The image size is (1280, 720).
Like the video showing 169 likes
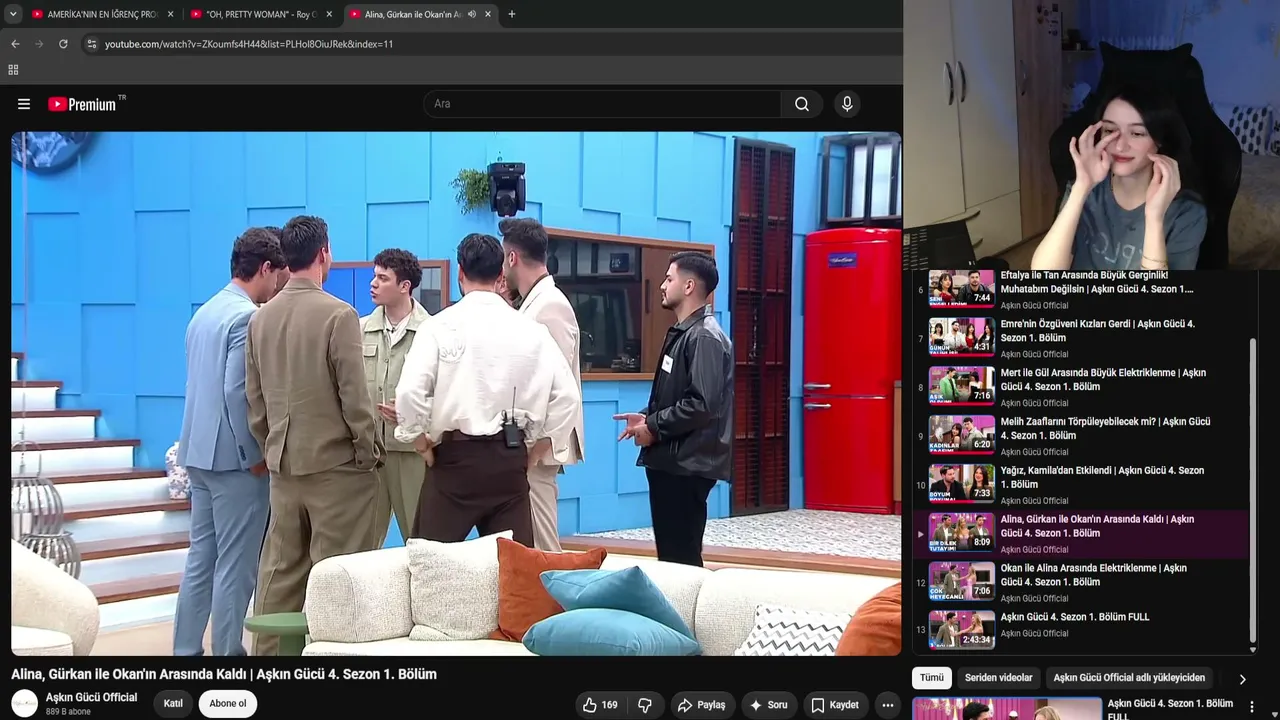pos(600,705)
